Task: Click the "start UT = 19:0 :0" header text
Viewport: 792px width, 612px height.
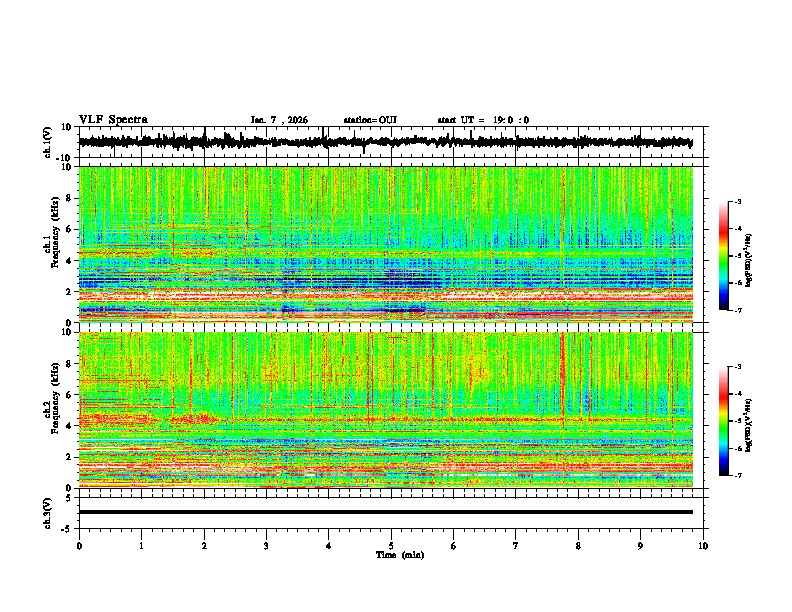Action: pos(483,120)
